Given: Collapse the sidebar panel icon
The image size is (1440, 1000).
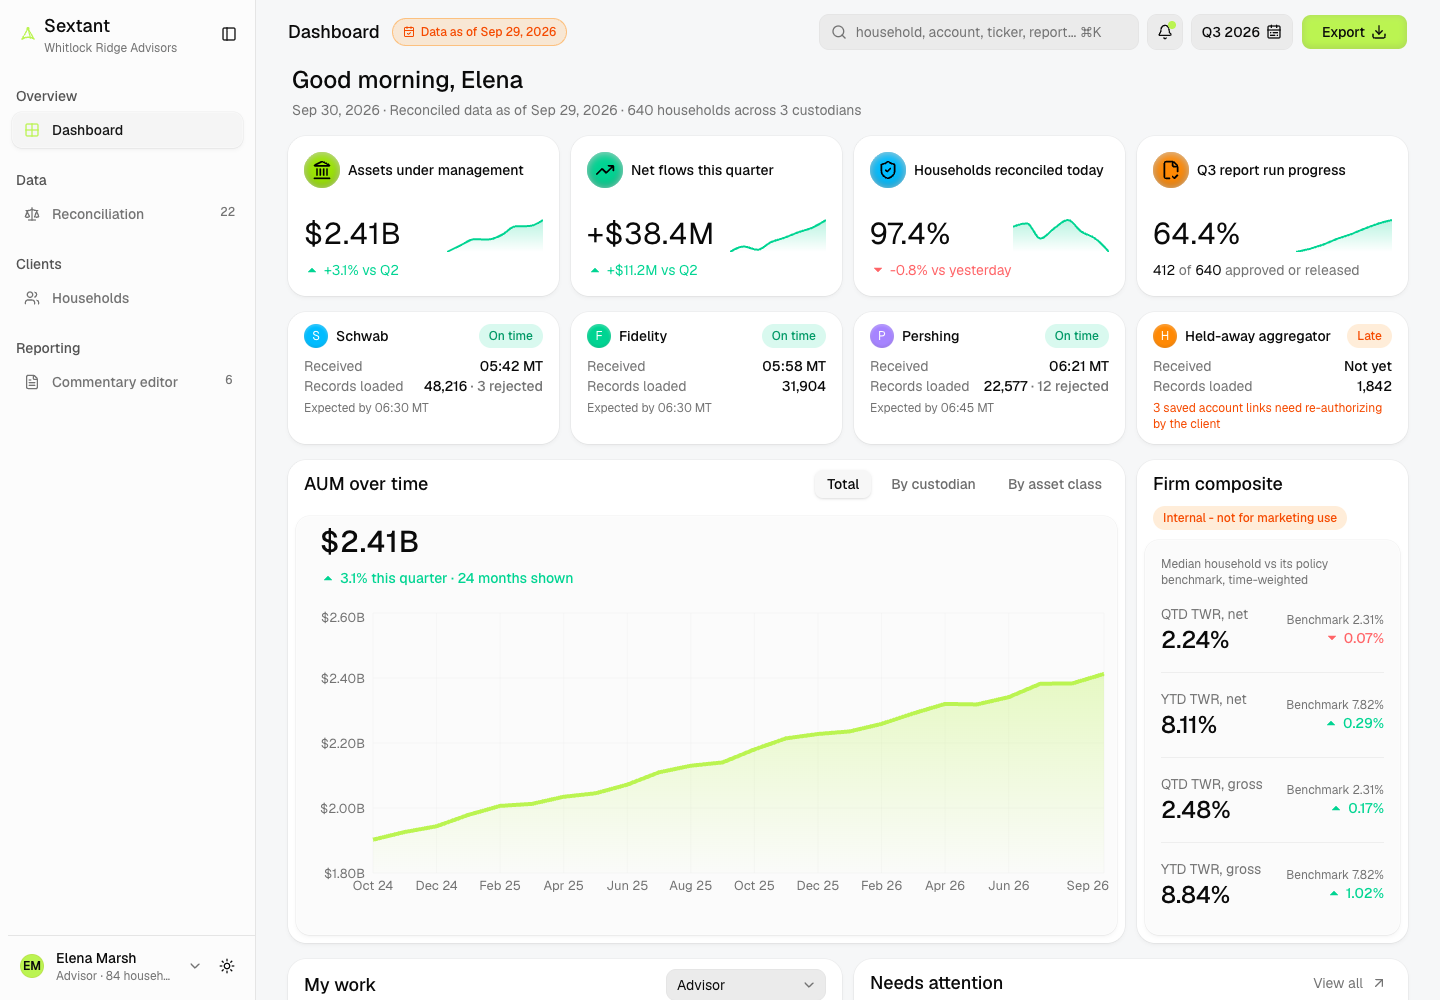Looking at the screenshot, I should coord(229,34).
